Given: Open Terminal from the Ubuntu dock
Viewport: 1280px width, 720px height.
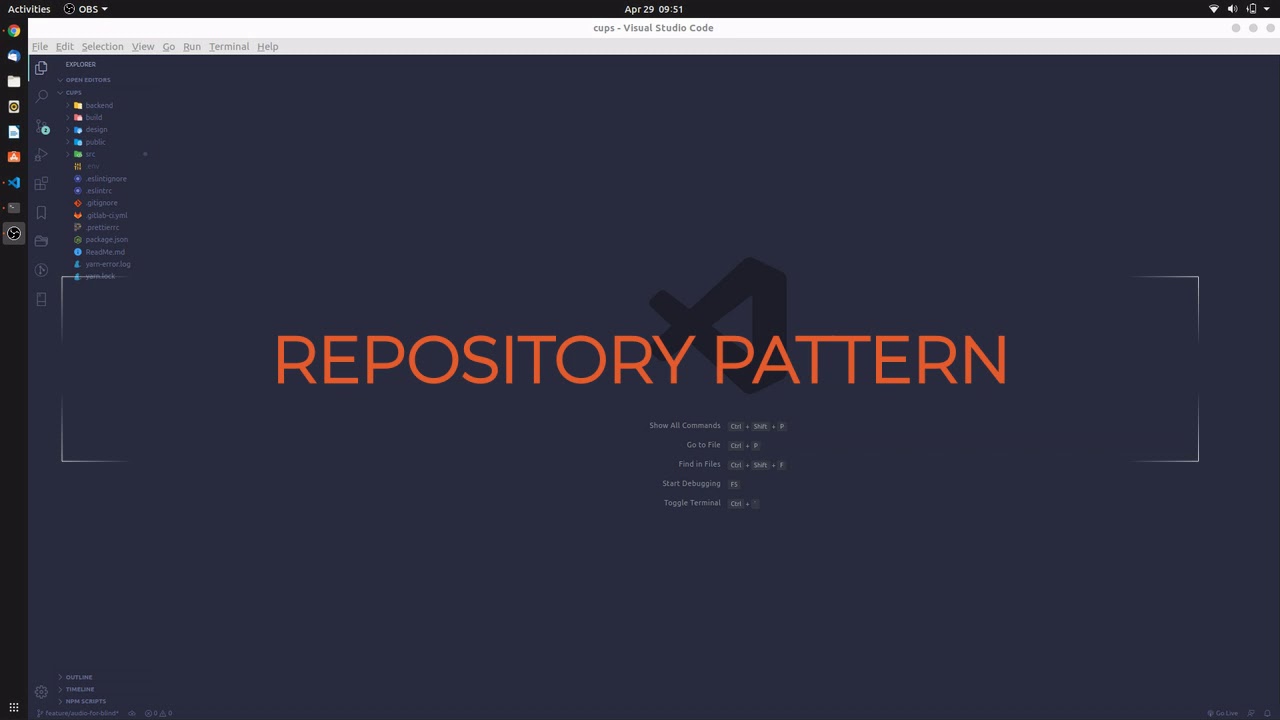Looking at the screenshot, I should pyautogui.click(x=14, y=208).
